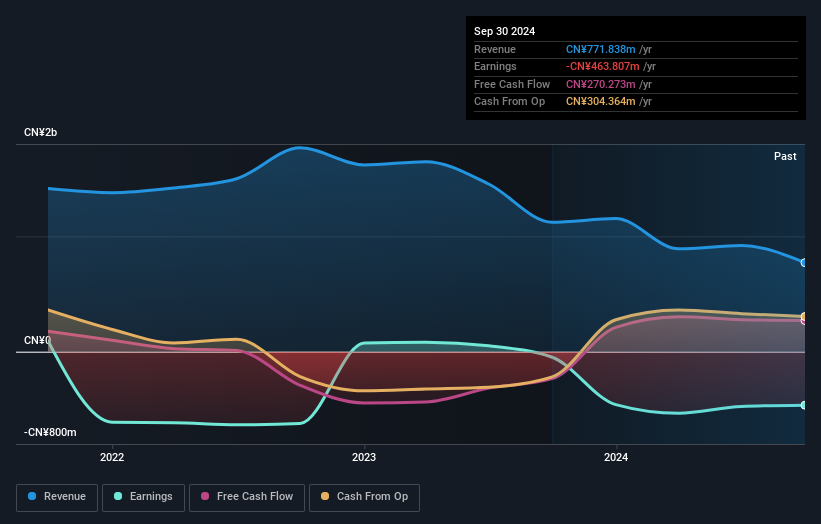Click the Cash From Op endpoint marker on the orange line
This screenshot has width=821, height=524.
click(804, 316)
